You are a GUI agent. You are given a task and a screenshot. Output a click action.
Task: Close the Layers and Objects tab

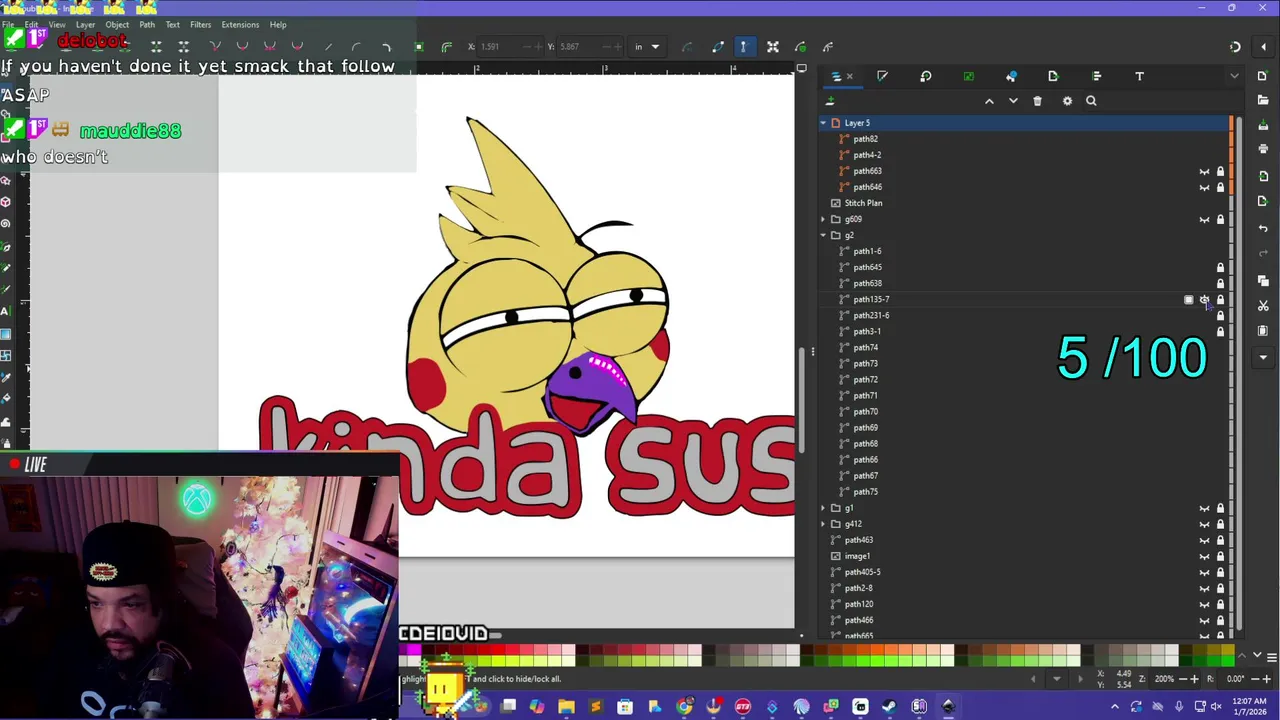click(x=850, y=76)
